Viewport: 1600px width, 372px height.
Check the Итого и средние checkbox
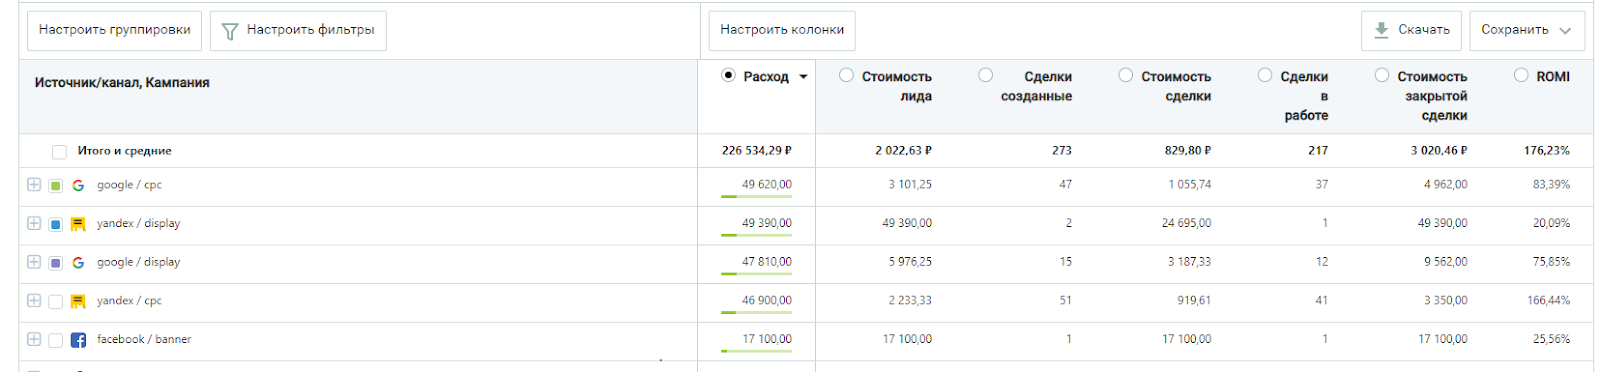point(59,152)
